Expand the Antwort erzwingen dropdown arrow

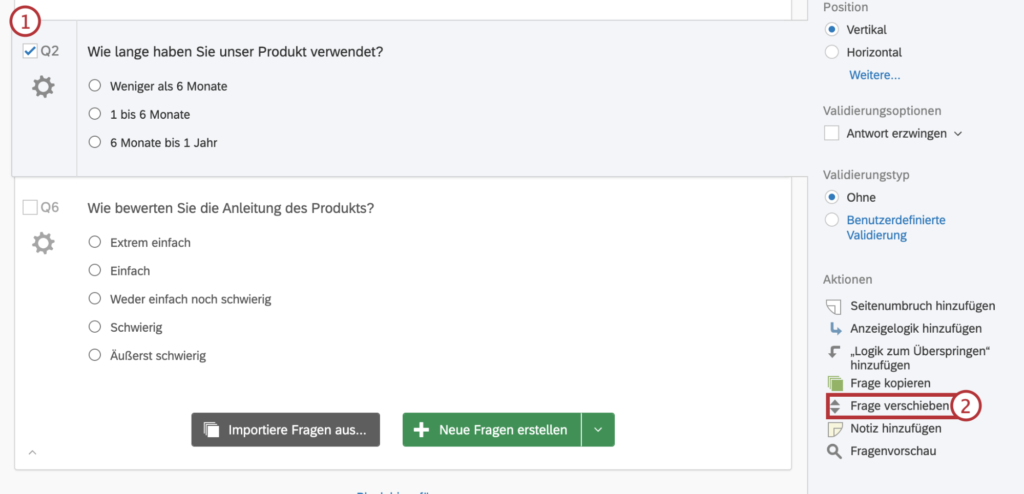coord(958,133)
